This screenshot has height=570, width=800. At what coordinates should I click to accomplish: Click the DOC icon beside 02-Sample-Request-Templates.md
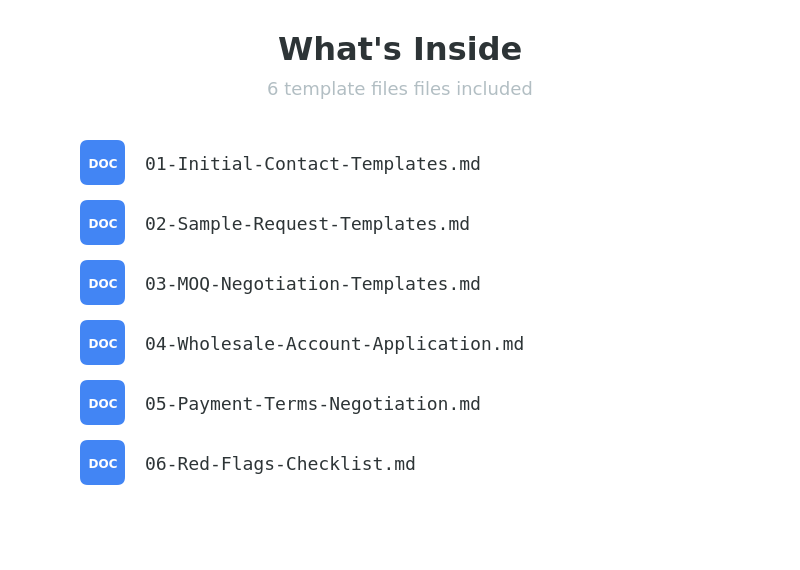[102, 223]
